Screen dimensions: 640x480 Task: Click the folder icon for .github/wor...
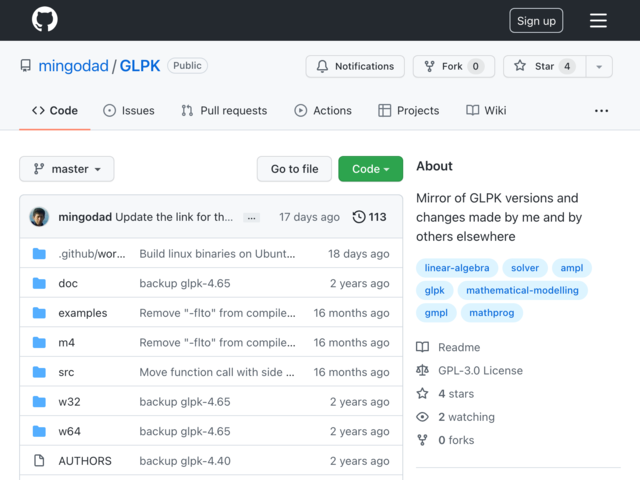39,254
